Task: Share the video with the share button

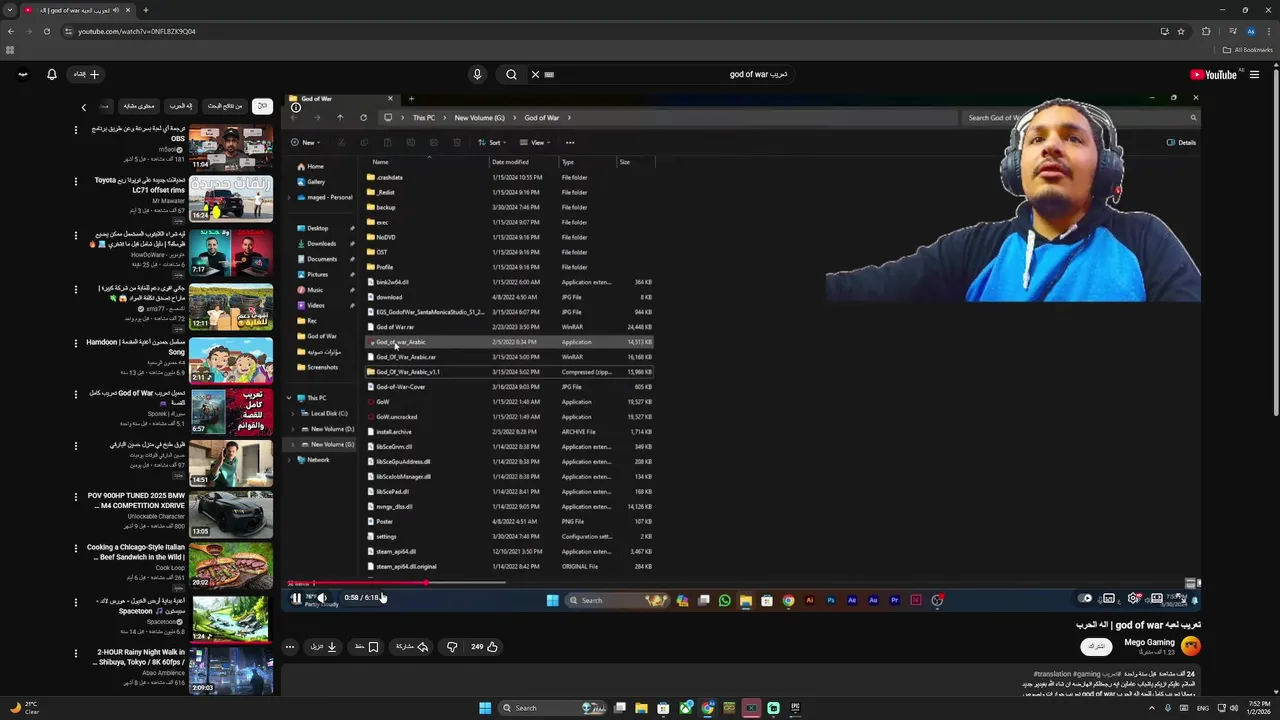Action: click(412, 647)
